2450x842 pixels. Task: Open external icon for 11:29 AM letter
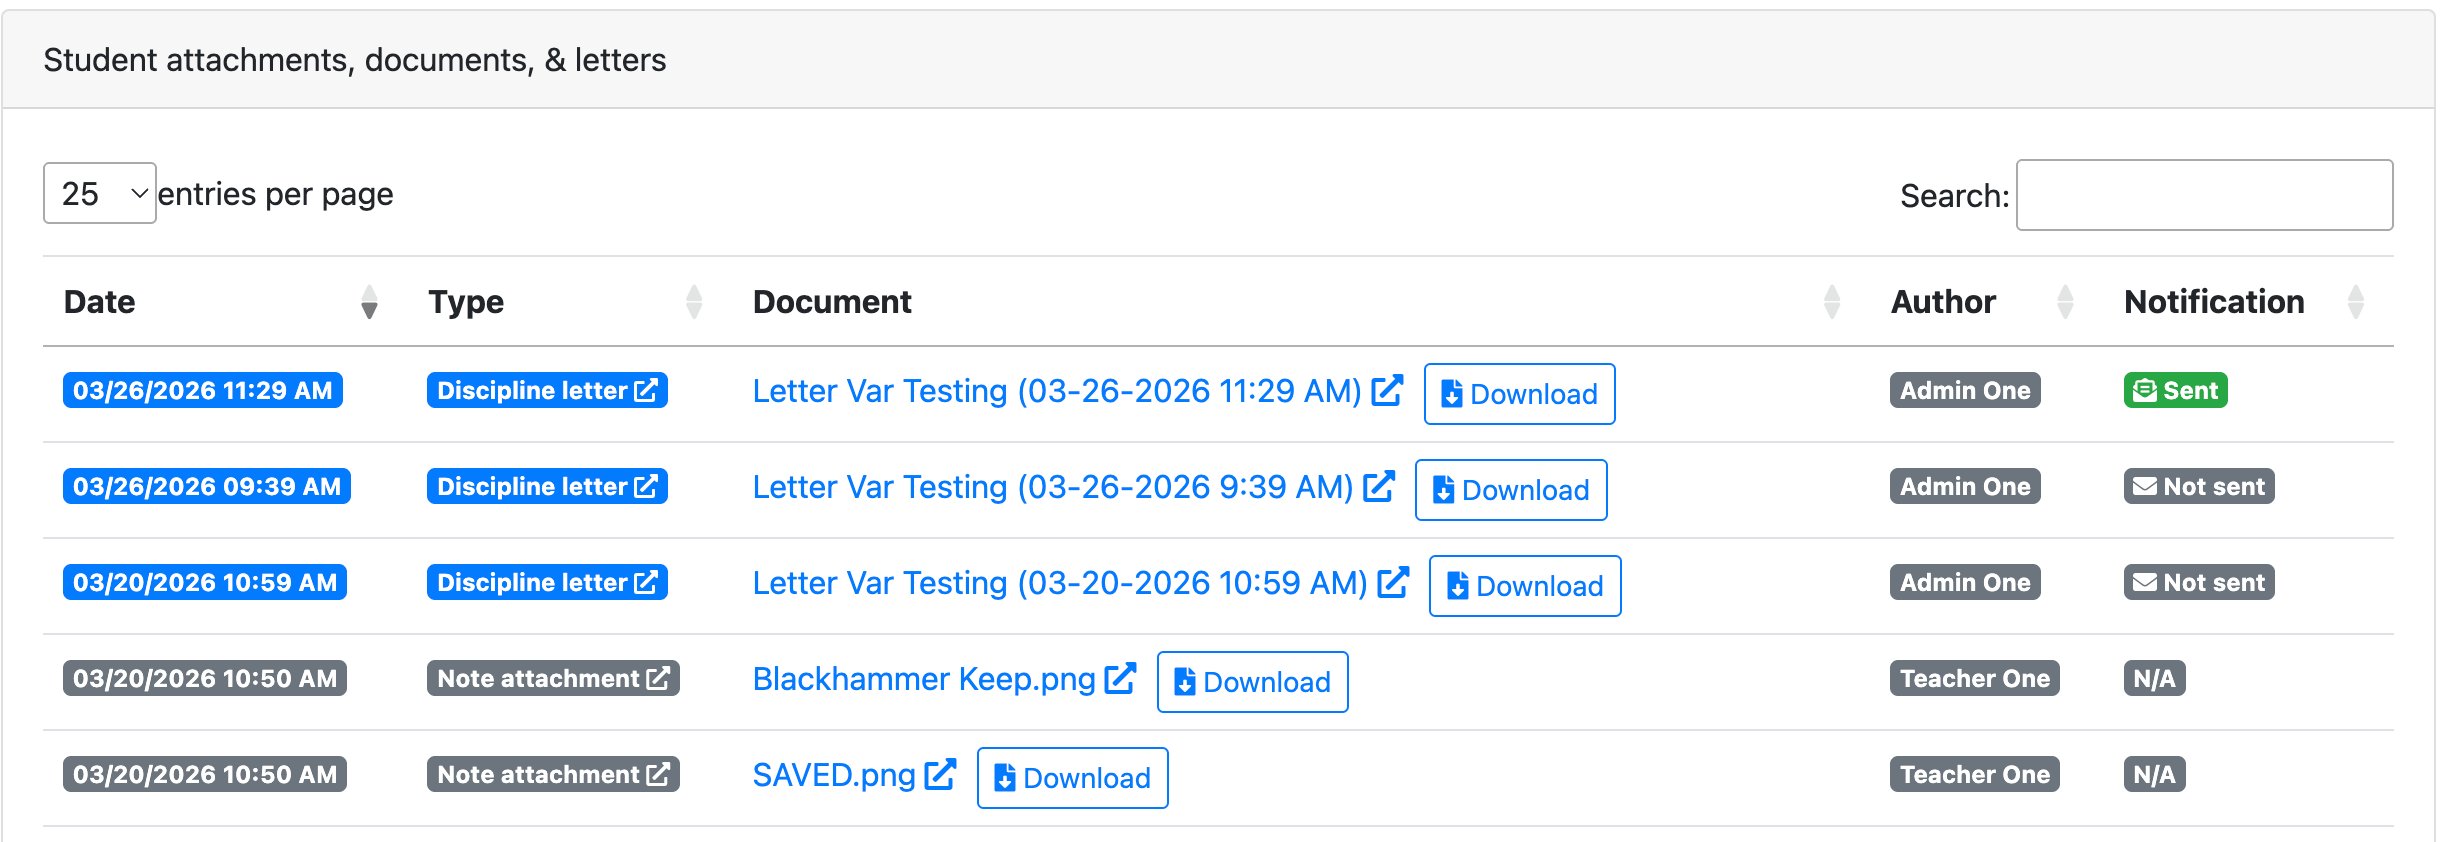1387,390
